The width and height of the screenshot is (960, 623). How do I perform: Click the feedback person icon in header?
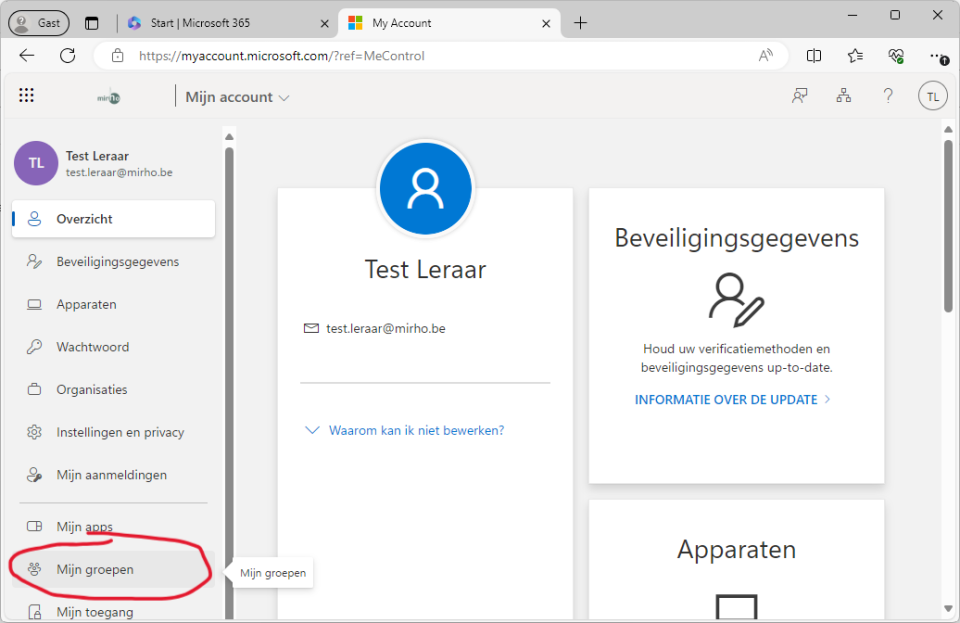click(800, 96)
